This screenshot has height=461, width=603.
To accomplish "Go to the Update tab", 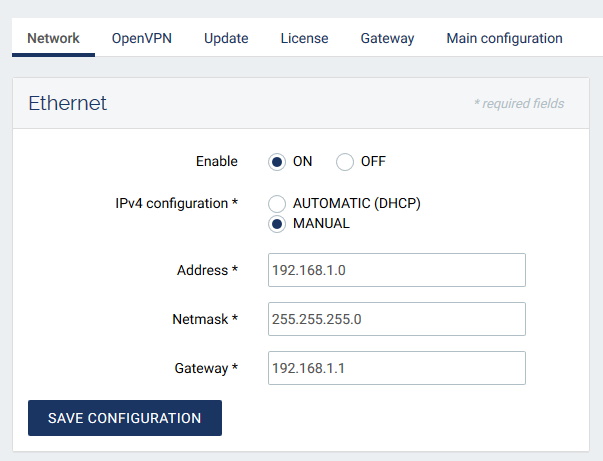I will (x=226, y=39).
